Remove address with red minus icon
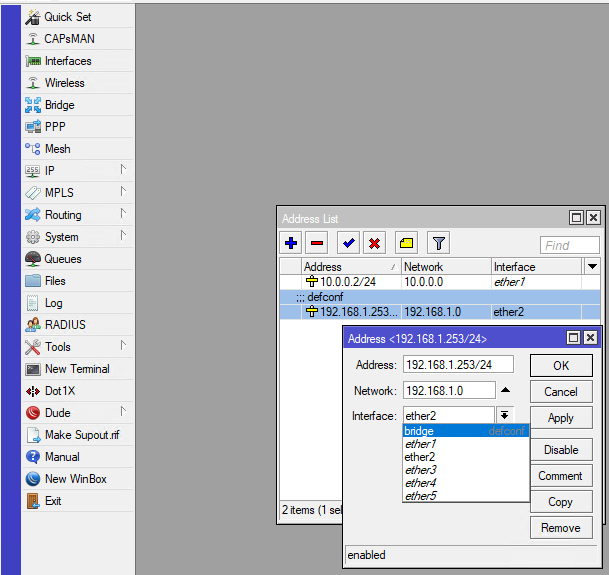Viewport: 609px width, 575px height. pos(317,243)
